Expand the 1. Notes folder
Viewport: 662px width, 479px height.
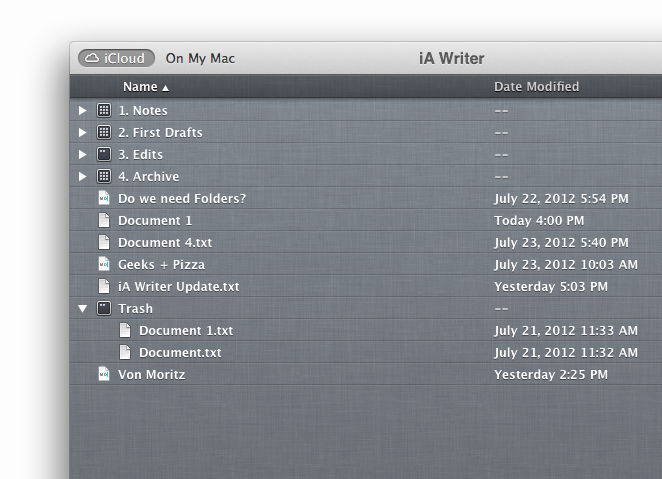point(82,110)
